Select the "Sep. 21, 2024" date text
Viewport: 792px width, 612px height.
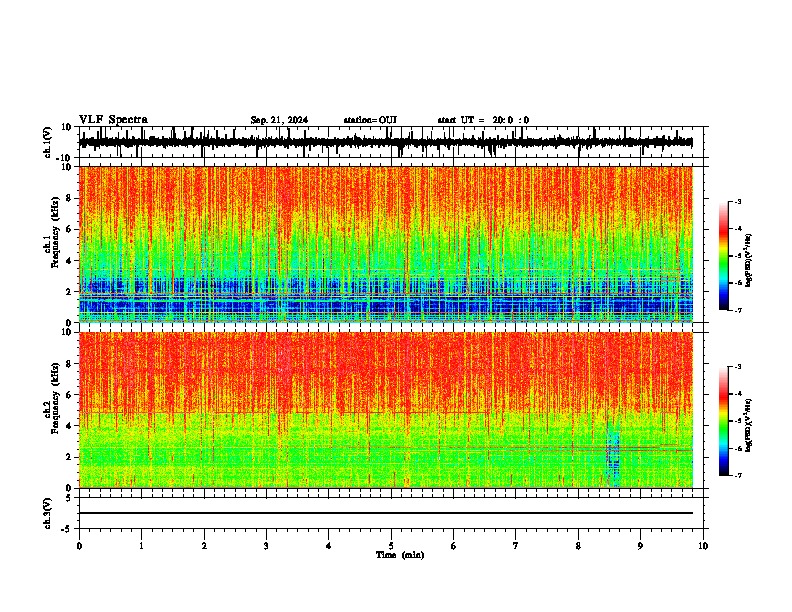pos(279,120)
